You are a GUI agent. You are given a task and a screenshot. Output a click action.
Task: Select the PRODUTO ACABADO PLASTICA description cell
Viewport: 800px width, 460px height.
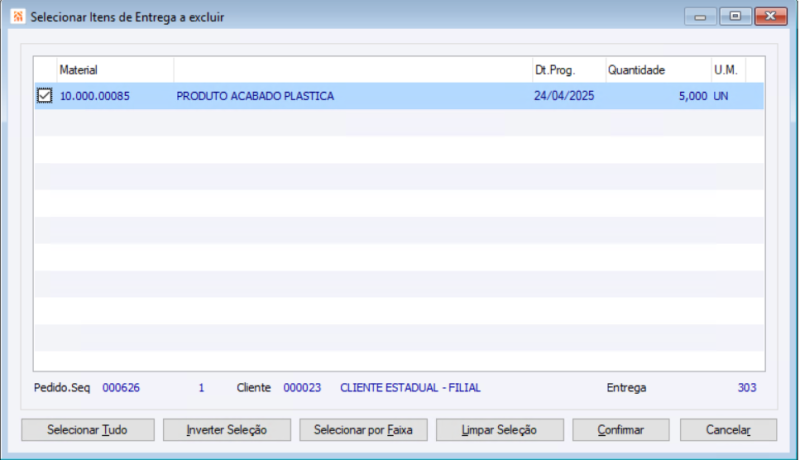(x=255, y=96)
